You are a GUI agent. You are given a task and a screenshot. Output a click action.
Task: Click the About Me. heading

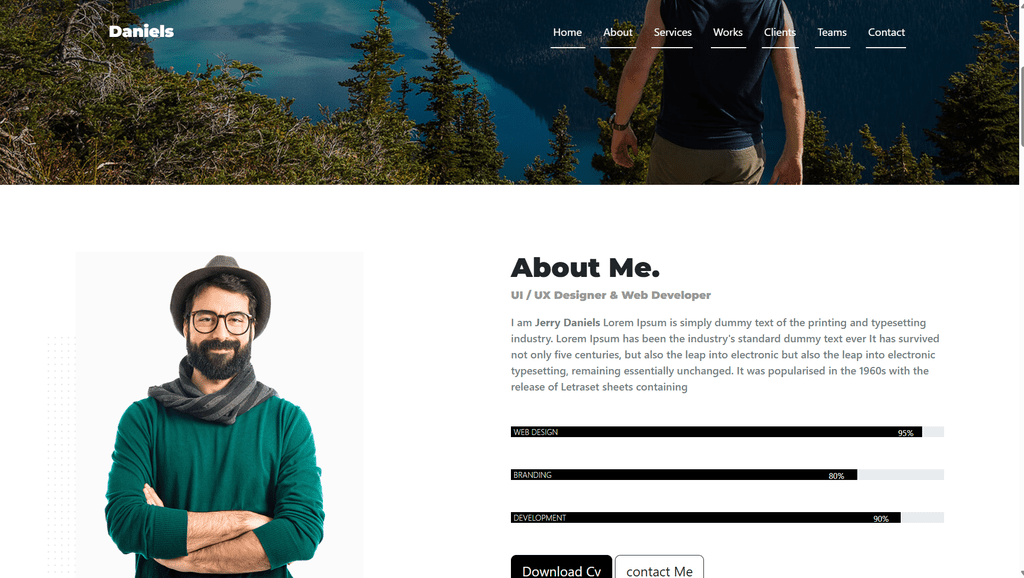585,268
